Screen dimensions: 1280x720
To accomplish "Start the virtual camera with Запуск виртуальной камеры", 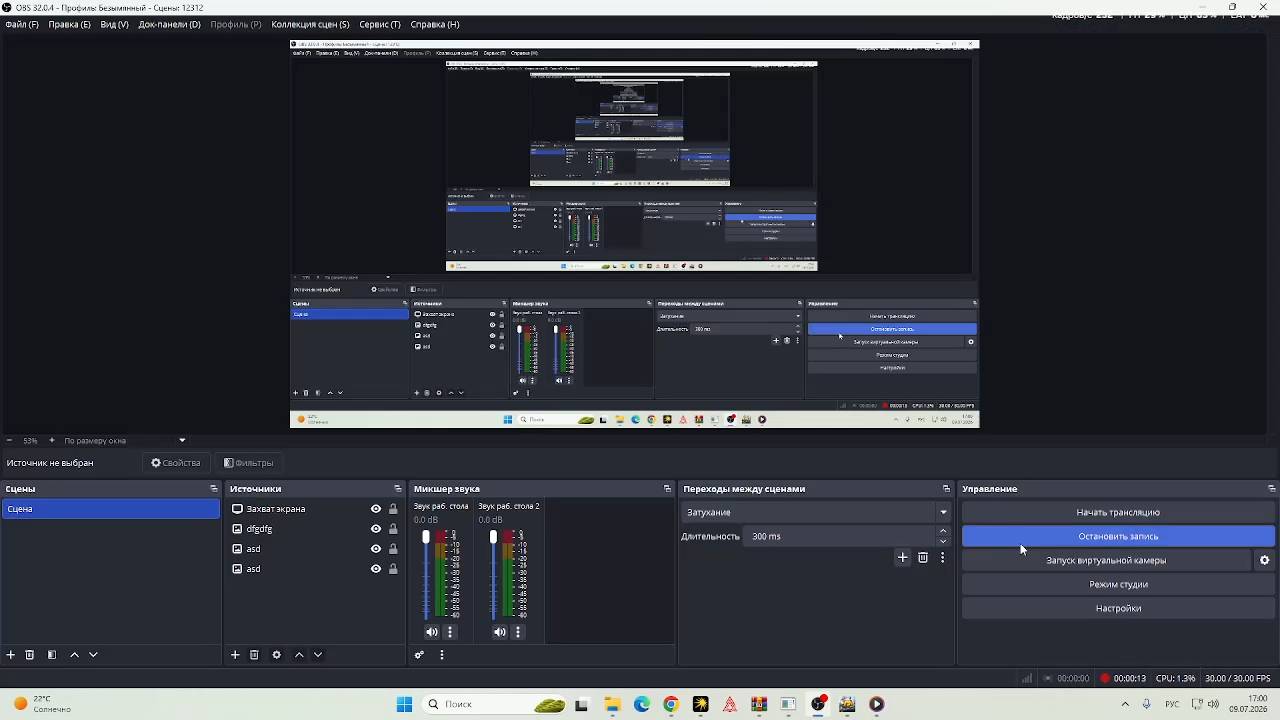I will point(1106,560).
